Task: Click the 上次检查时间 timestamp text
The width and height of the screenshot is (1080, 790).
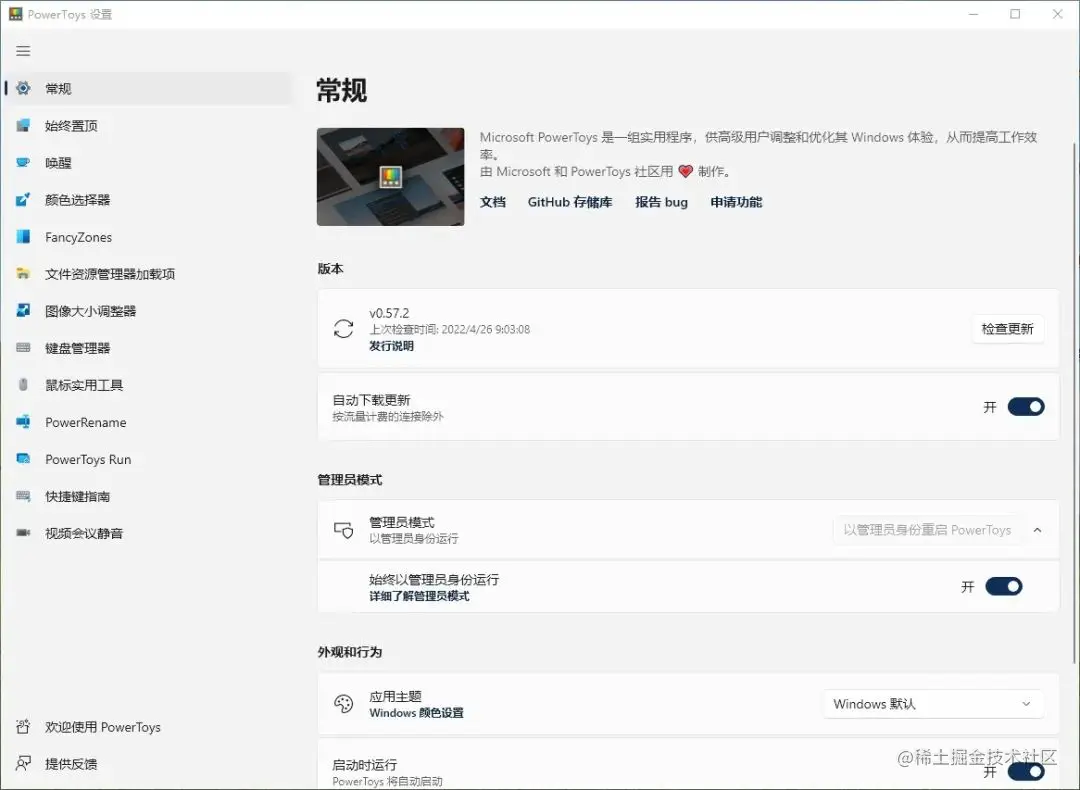Action: pos(450,329)
